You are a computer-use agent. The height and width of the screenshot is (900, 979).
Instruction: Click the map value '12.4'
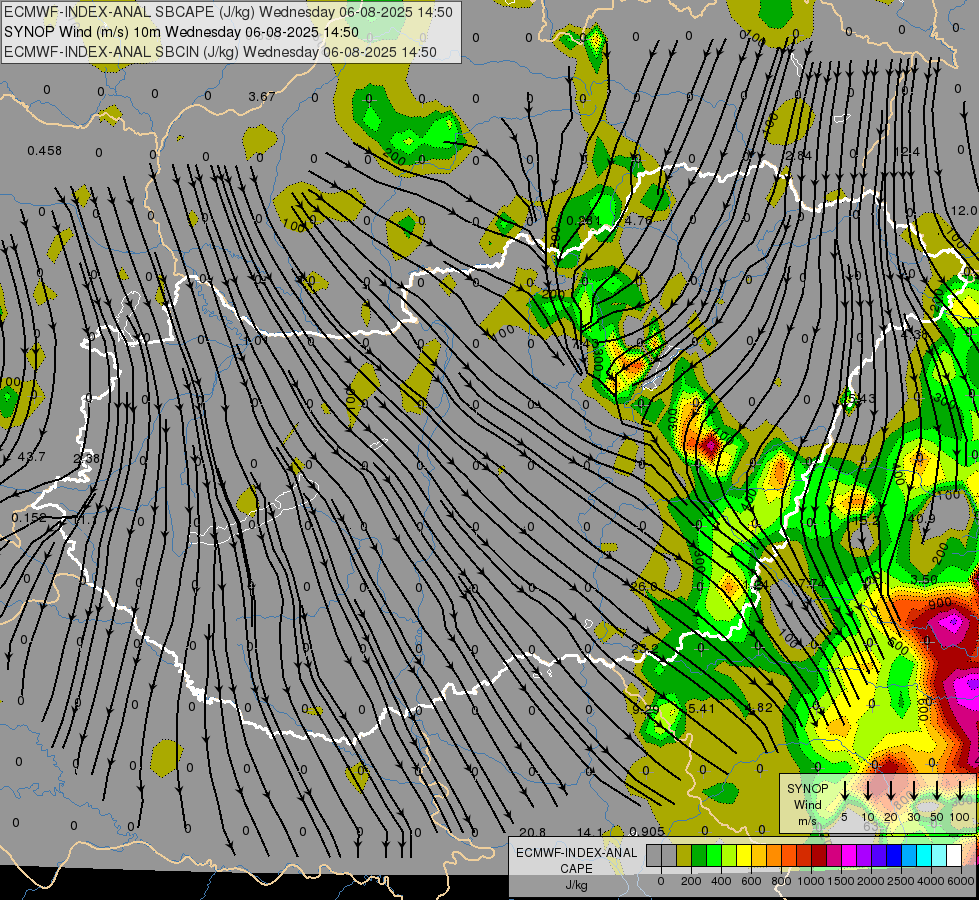[x=907, y=152]
